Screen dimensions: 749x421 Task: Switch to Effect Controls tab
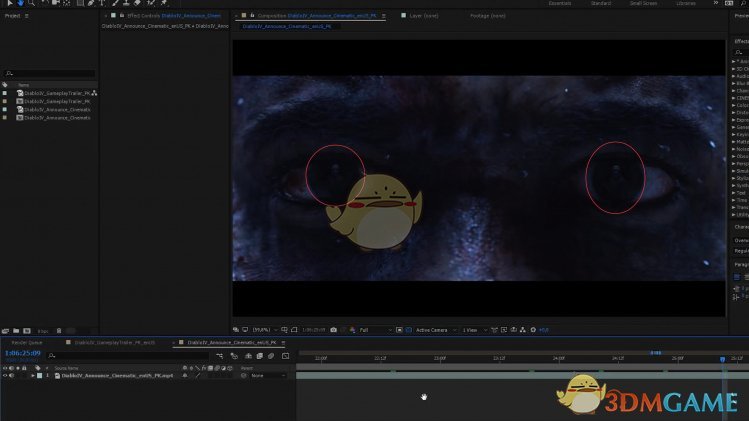tap(174, 16)
